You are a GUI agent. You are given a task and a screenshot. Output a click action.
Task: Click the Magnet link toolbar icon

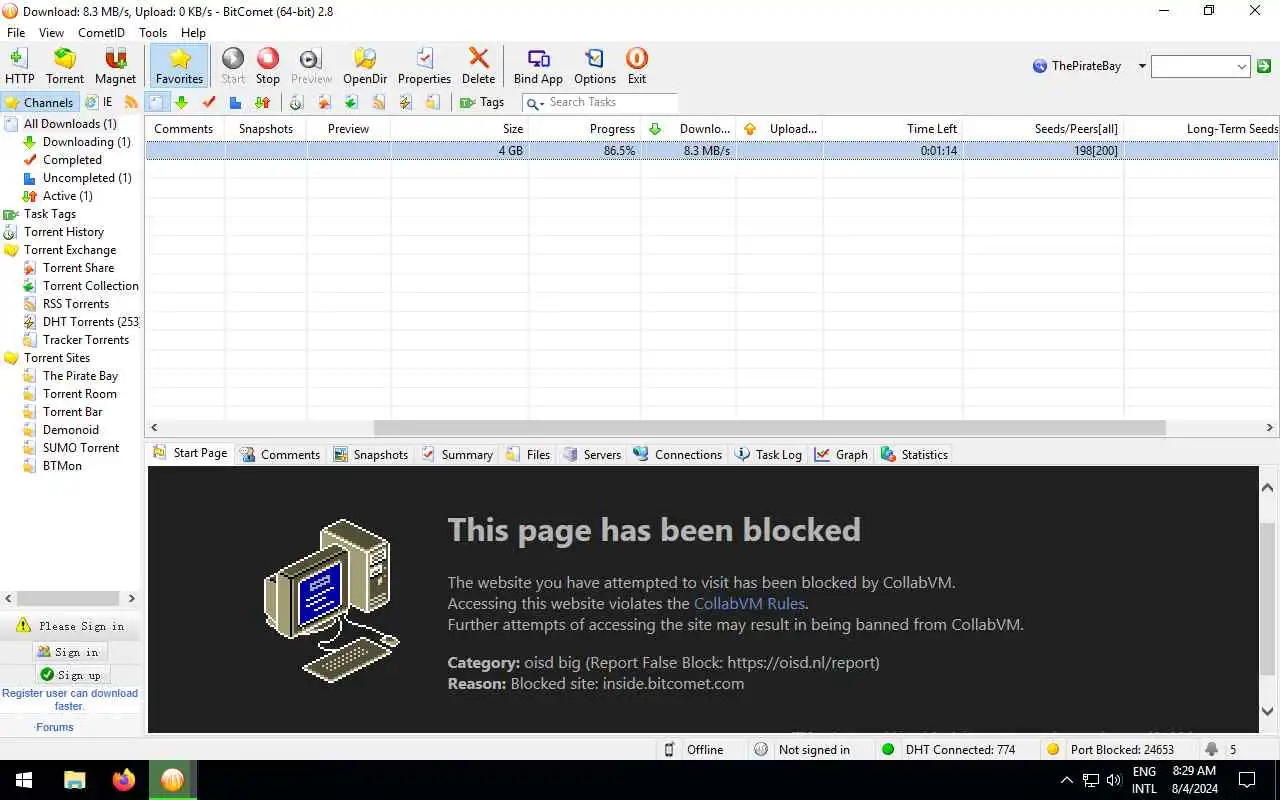[115, 66]
